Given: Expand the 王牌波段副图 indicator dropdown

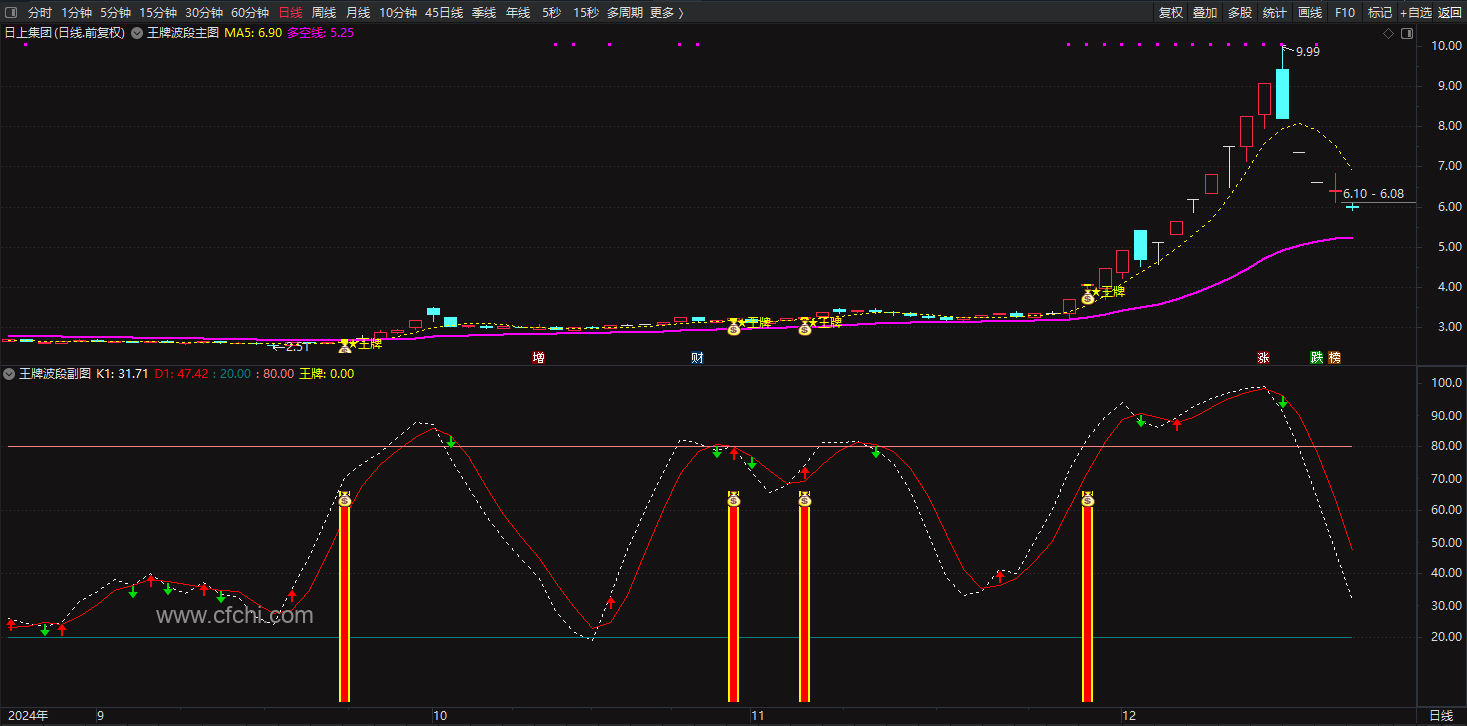Looking at the screenshot, I should click(10, 374).
